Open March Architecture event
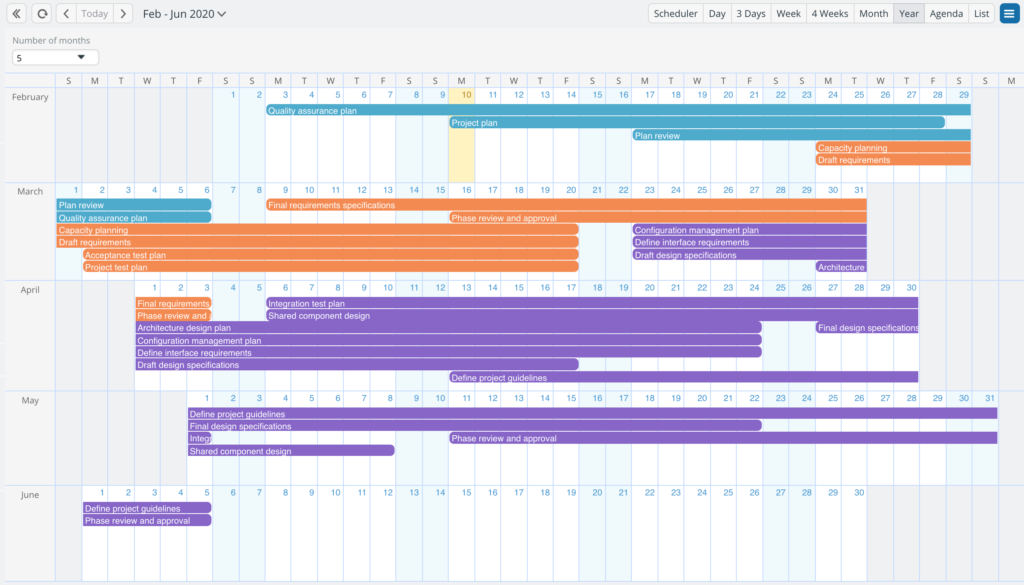This screenshot has width=1024, height=585. [x=841, y=267]
